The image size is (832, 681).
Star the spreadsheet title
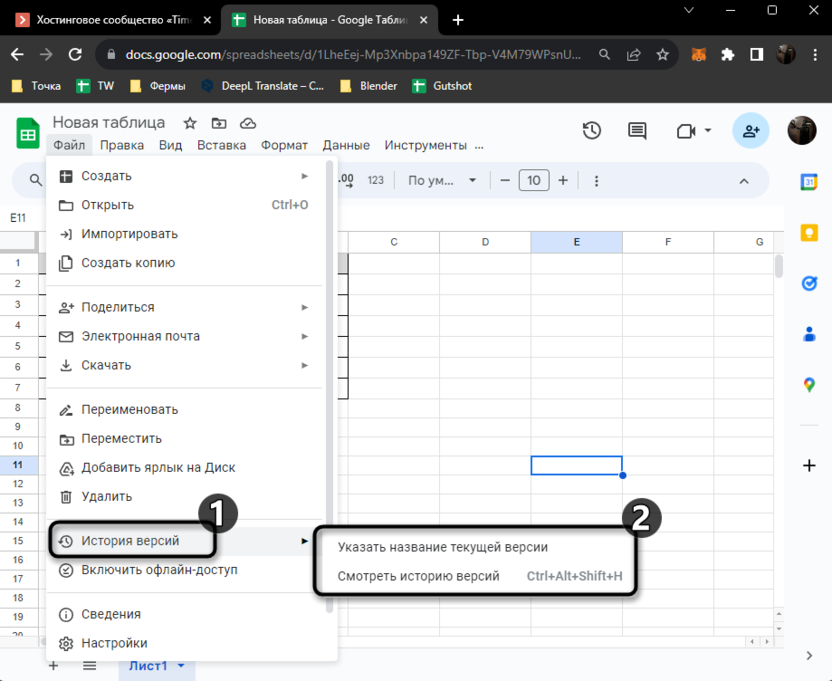tap(190, 123)
